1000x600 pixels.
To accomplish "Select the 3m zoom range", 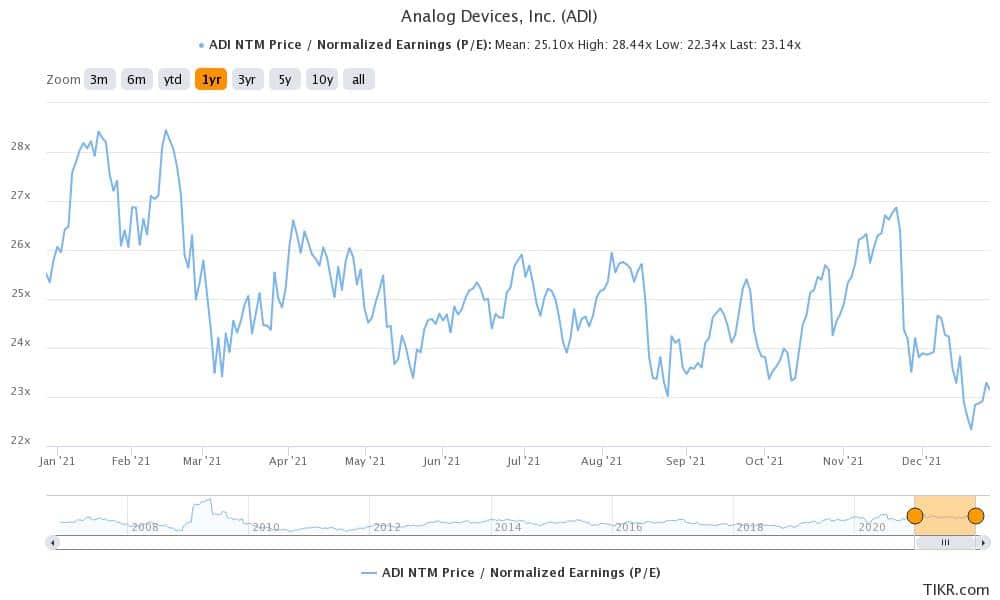I will pos(99,80).
